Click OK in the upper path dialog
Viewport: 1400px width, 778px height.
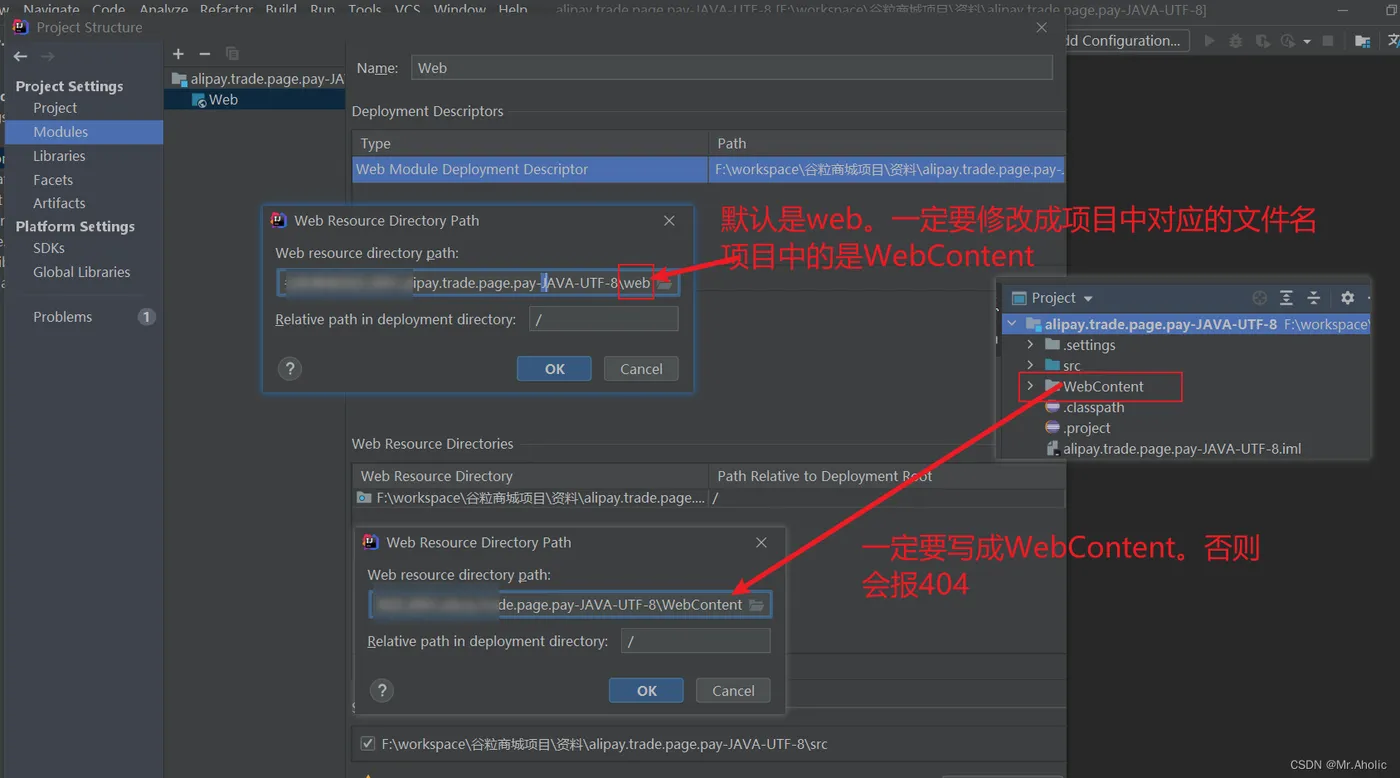coord(554,369)
